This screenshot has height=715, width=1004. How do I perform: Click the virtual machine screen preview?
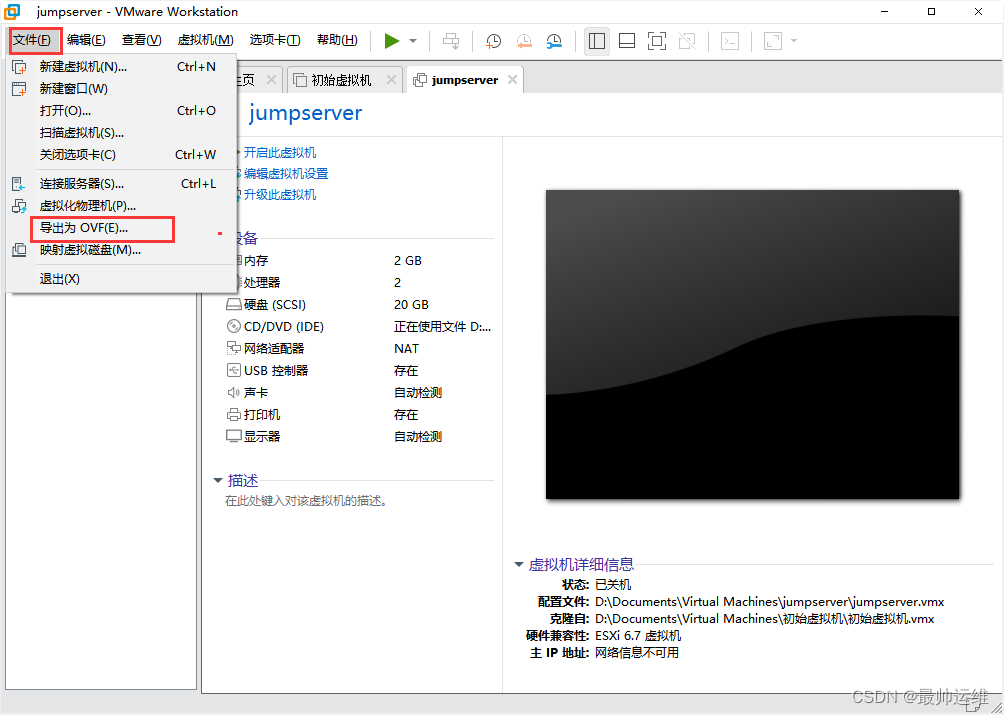(752, 344)
